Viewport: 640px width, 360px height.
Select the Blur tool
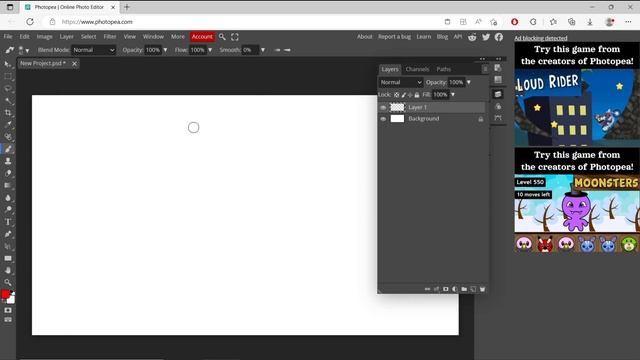point(8,198)
